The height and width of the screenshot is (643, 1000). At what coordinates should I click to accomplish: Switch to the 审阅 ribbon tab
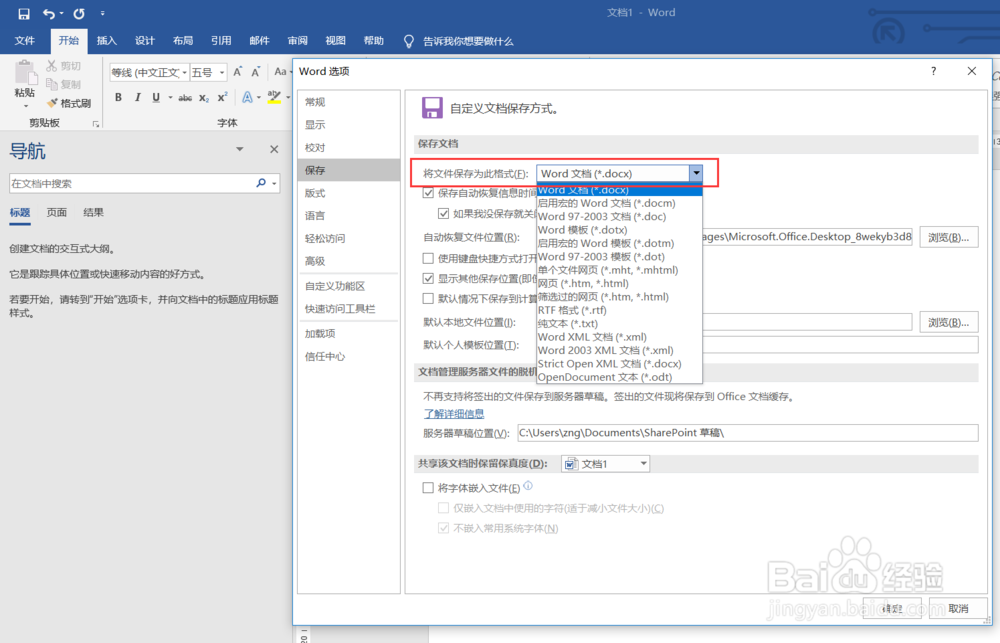[297, 41]
